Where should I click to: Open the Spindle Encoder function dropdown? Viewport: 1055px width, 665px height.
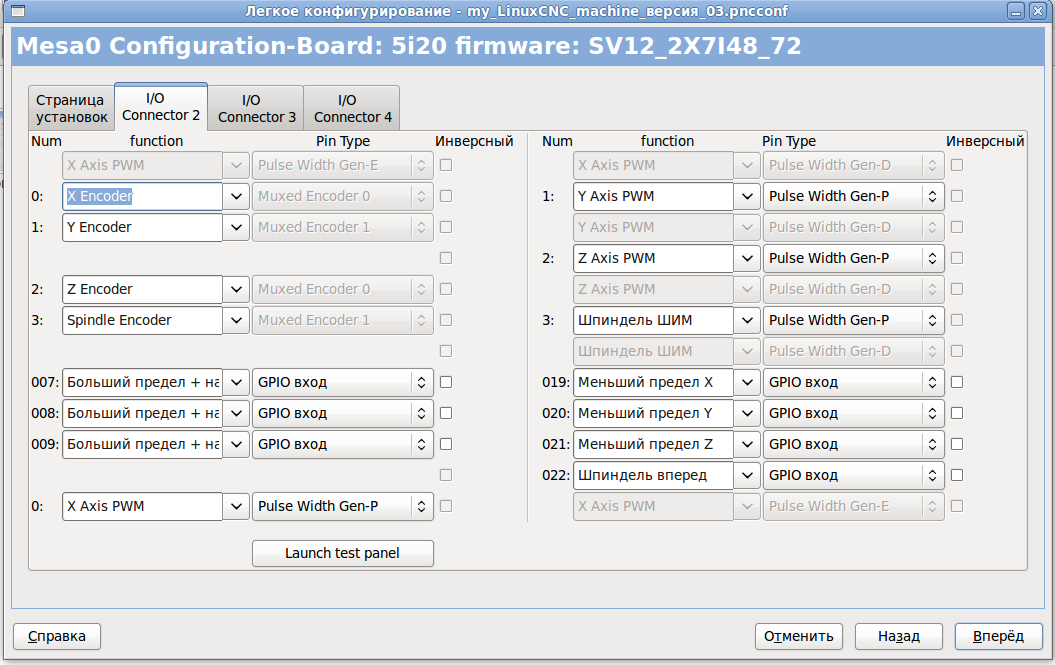click(236, 320)
